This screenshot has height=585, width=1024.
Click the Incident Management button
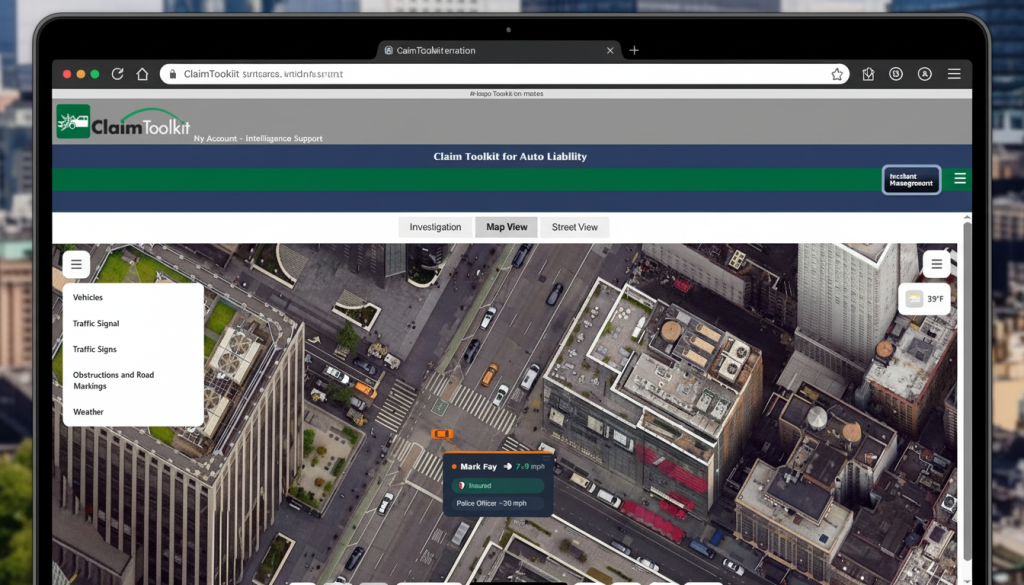point(911,179)
